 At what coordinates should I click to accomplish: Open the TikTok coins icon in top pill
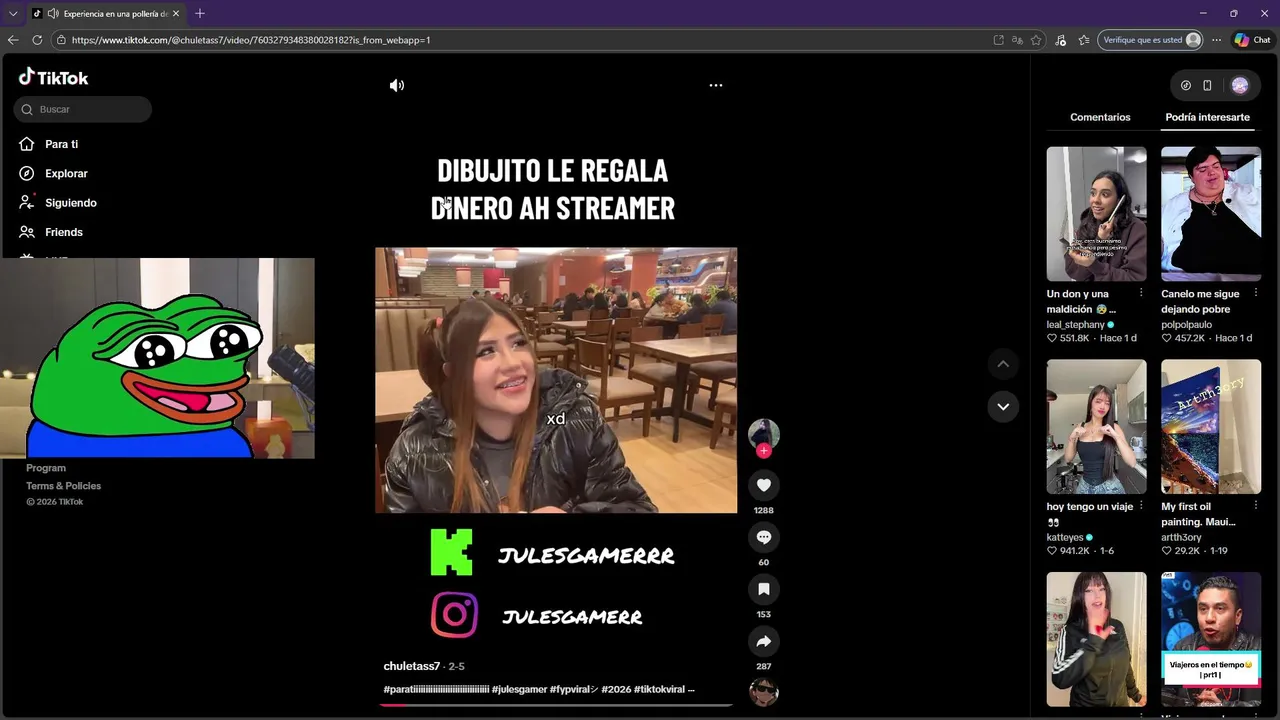(1186, 86)
